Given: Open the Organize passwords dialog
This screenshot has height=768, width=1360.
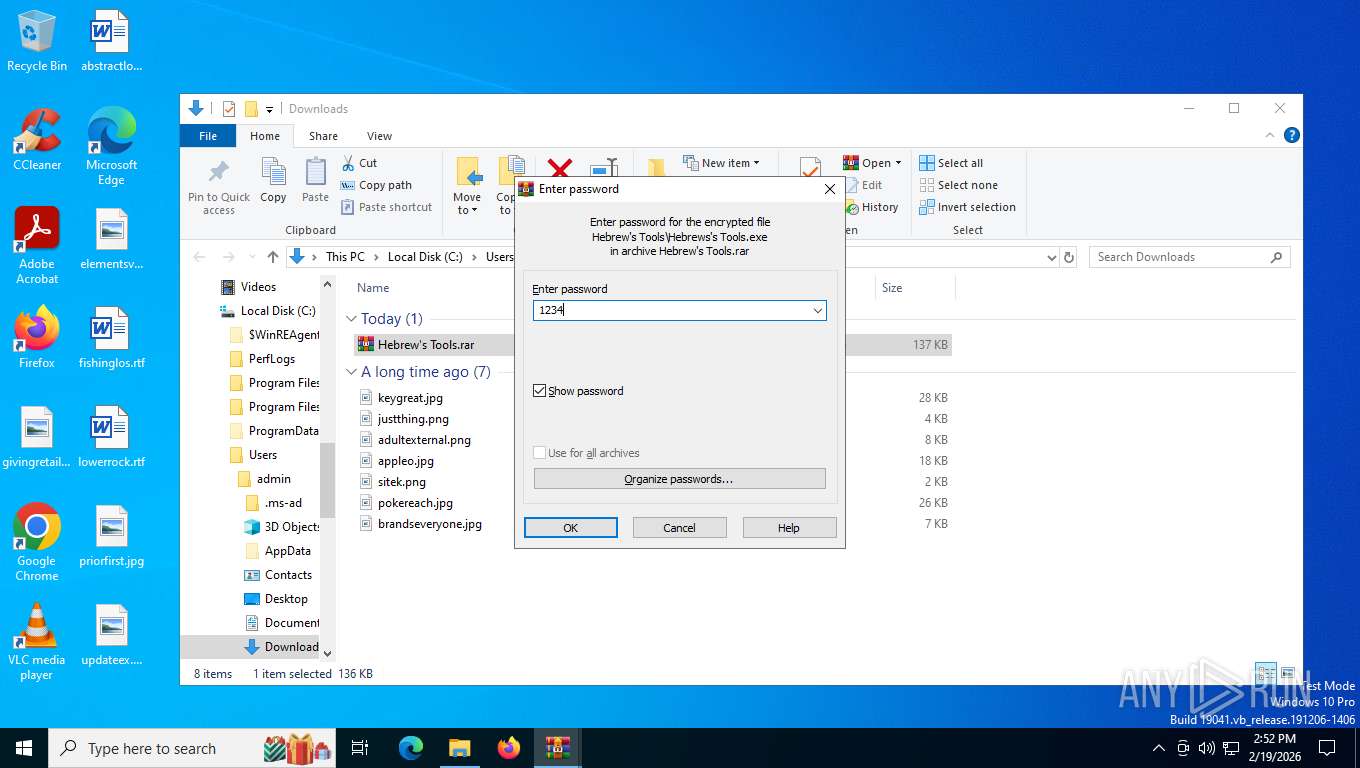Looking at the screenshot, I should point(679,479).
